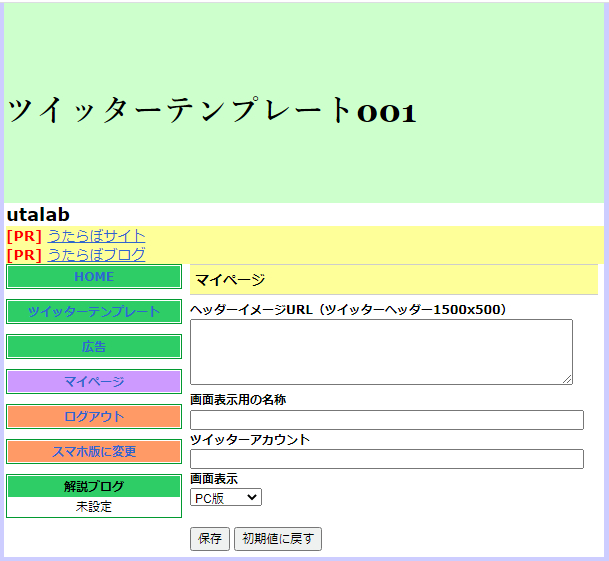Click the ログアウト menu button
This screenshot has width=609, height=561.
click(94, 416)
